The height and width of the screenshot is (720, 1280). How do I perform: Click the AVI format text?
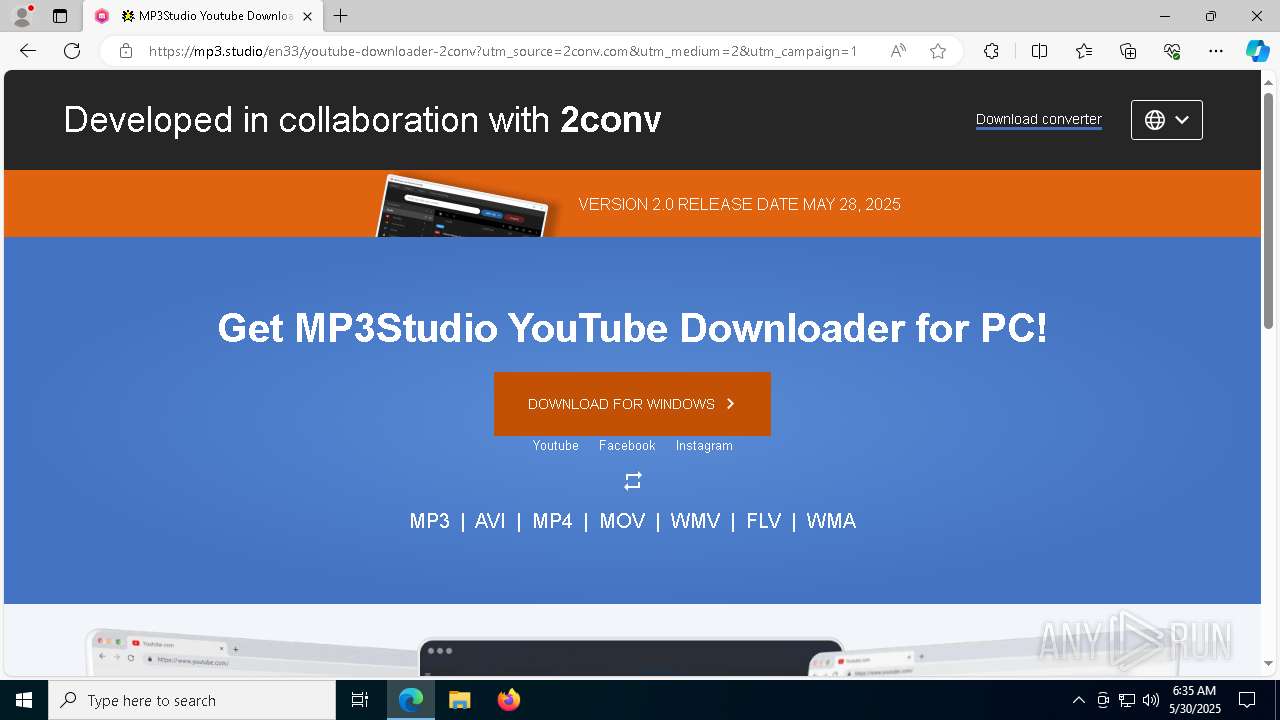[x=490, y=521]
